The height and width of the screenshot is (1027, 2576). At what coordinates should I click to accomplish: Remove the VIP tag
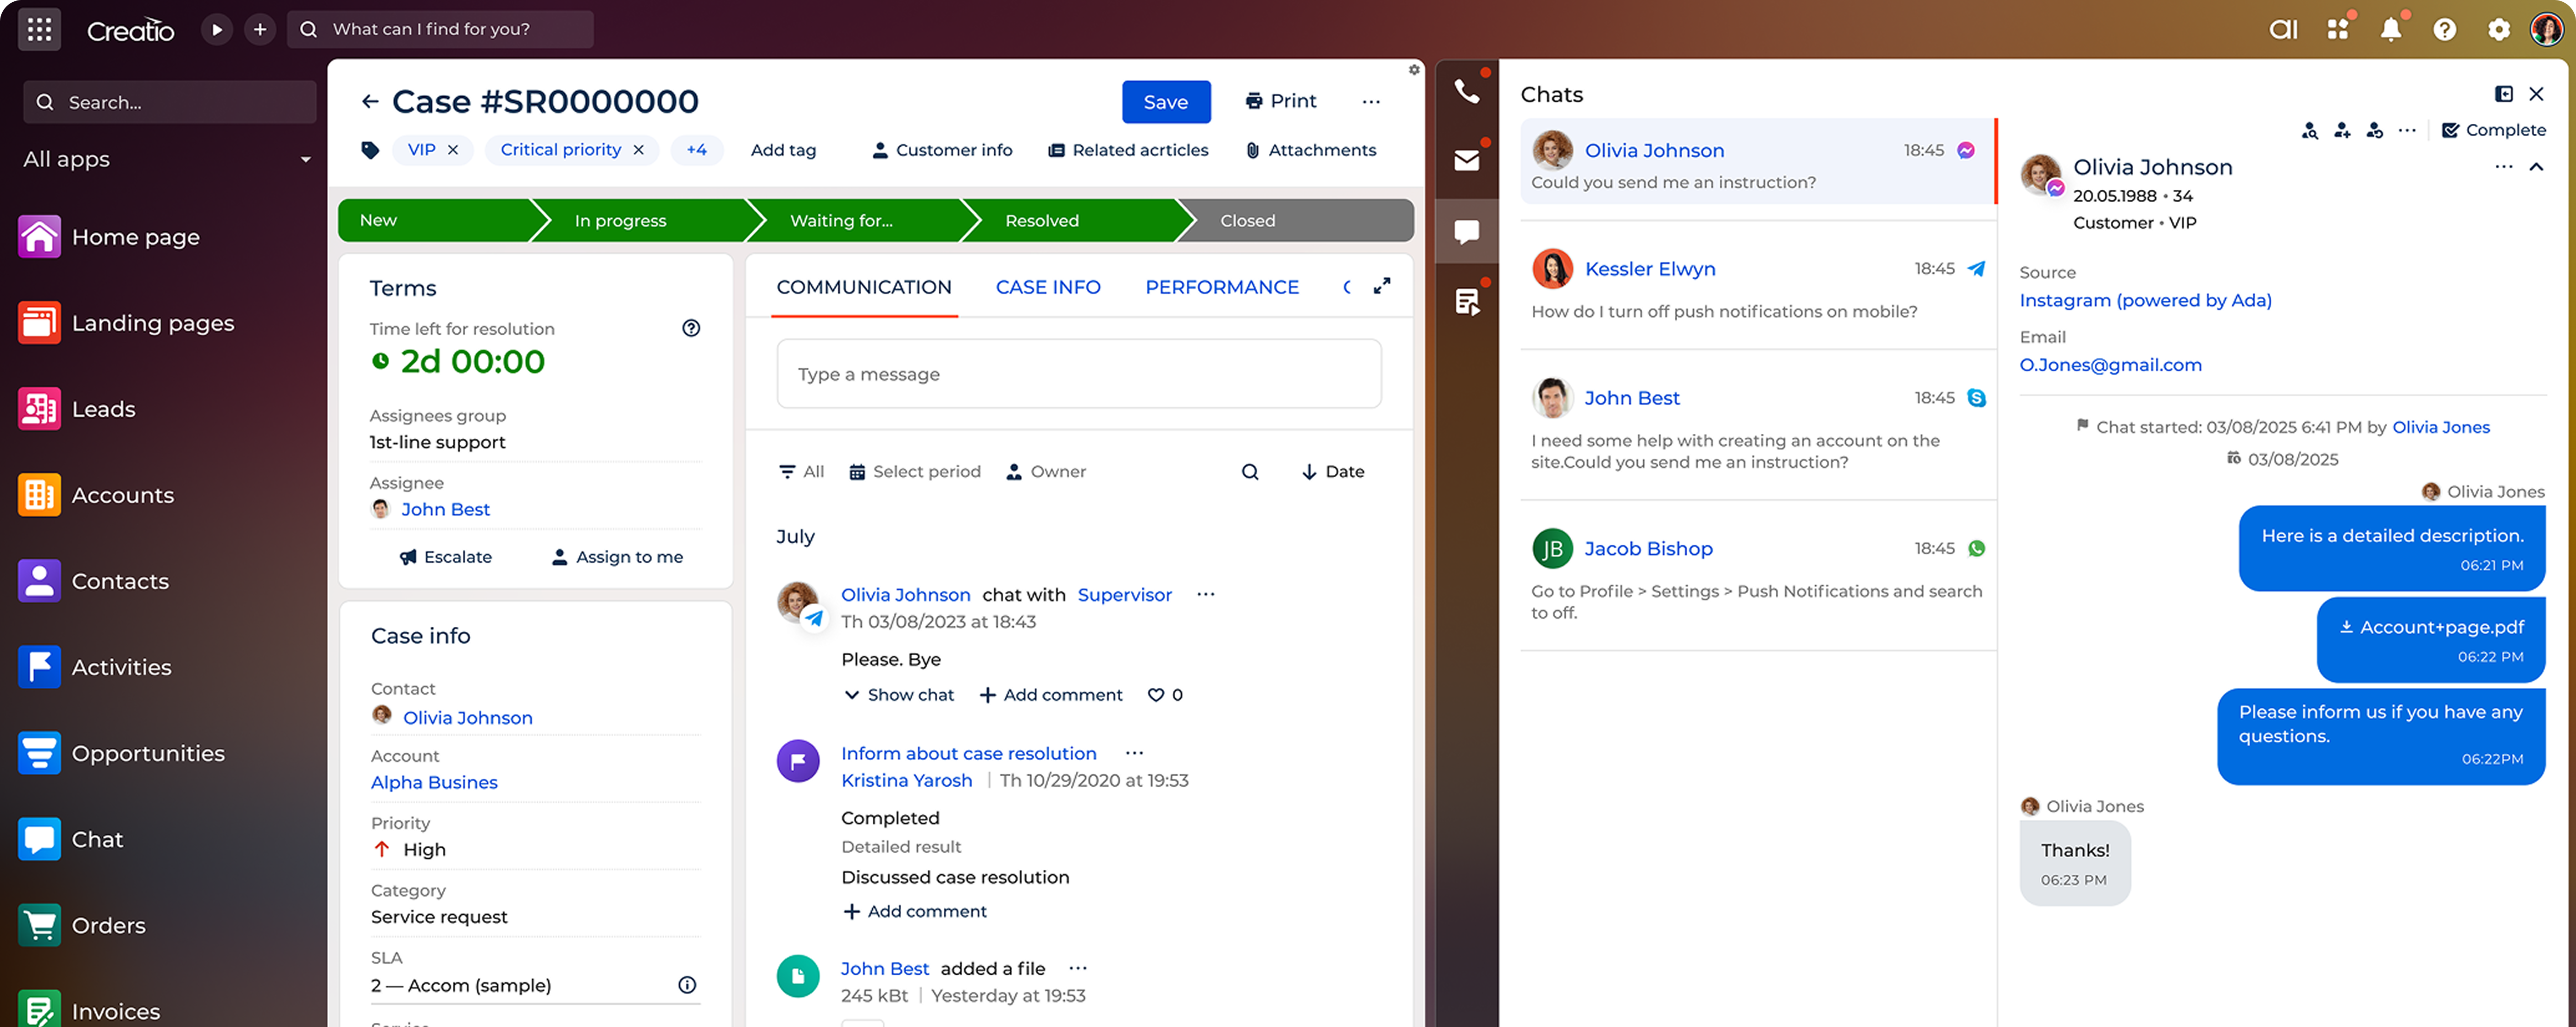(x=453, y=150)
